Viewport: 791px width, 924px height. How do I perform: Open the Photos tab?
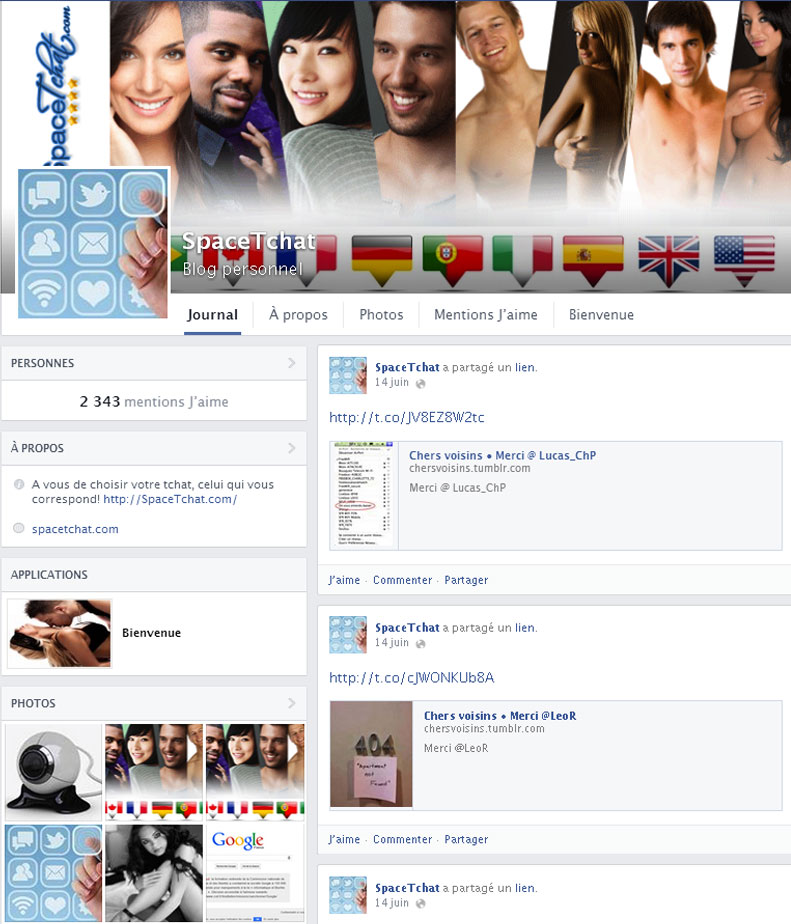(x=381, y=315)
